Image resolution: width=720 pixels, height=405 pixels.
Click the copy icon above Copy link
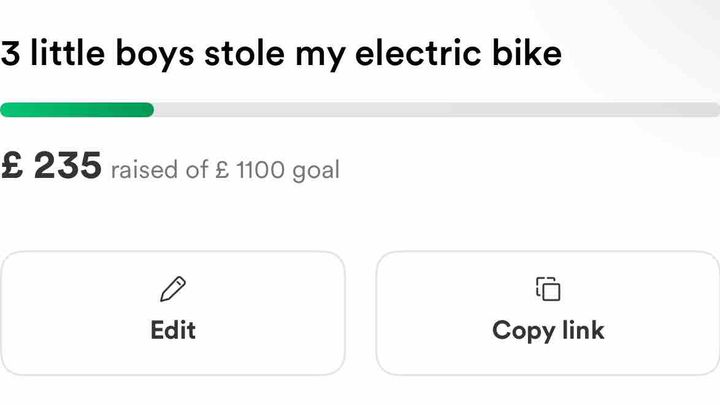click(548, 289)
